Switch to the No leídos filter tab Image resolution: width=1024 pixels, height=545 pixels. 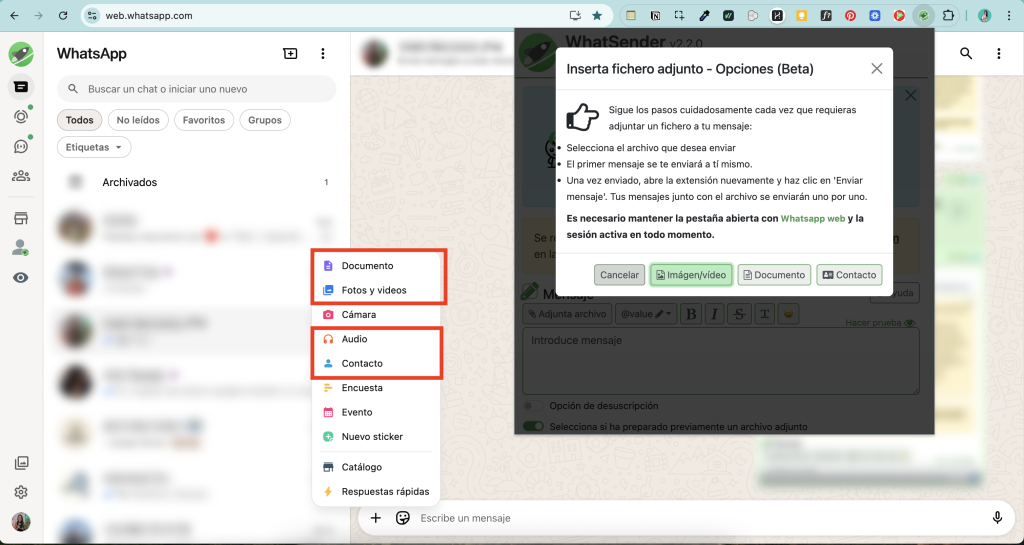[x=138, y=120]
